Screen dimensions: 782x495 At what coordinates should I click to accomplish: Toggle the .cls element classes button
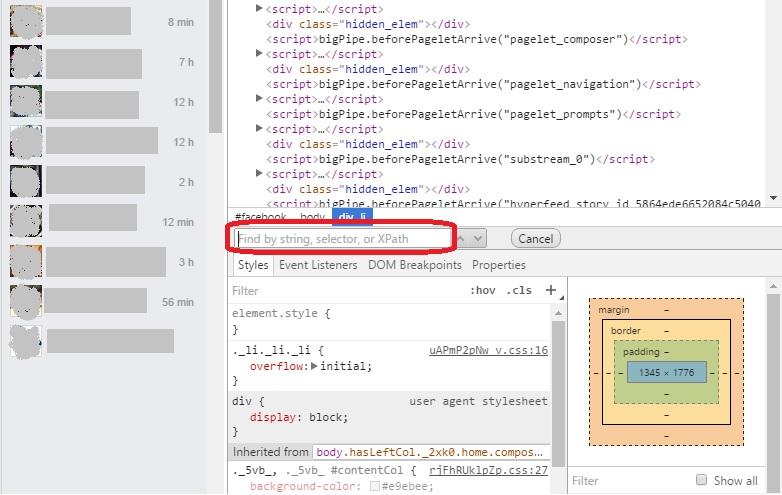520,291
